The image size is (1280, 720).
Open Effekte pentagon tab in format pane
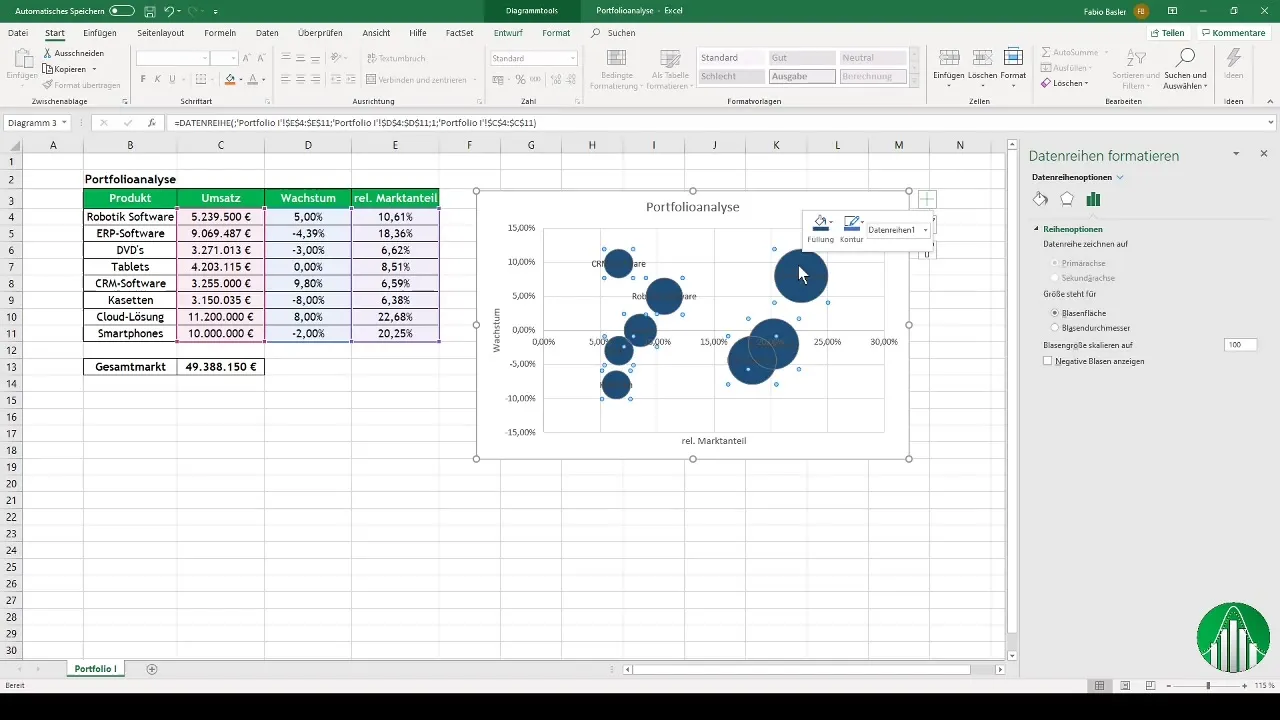pos(1067,199)
